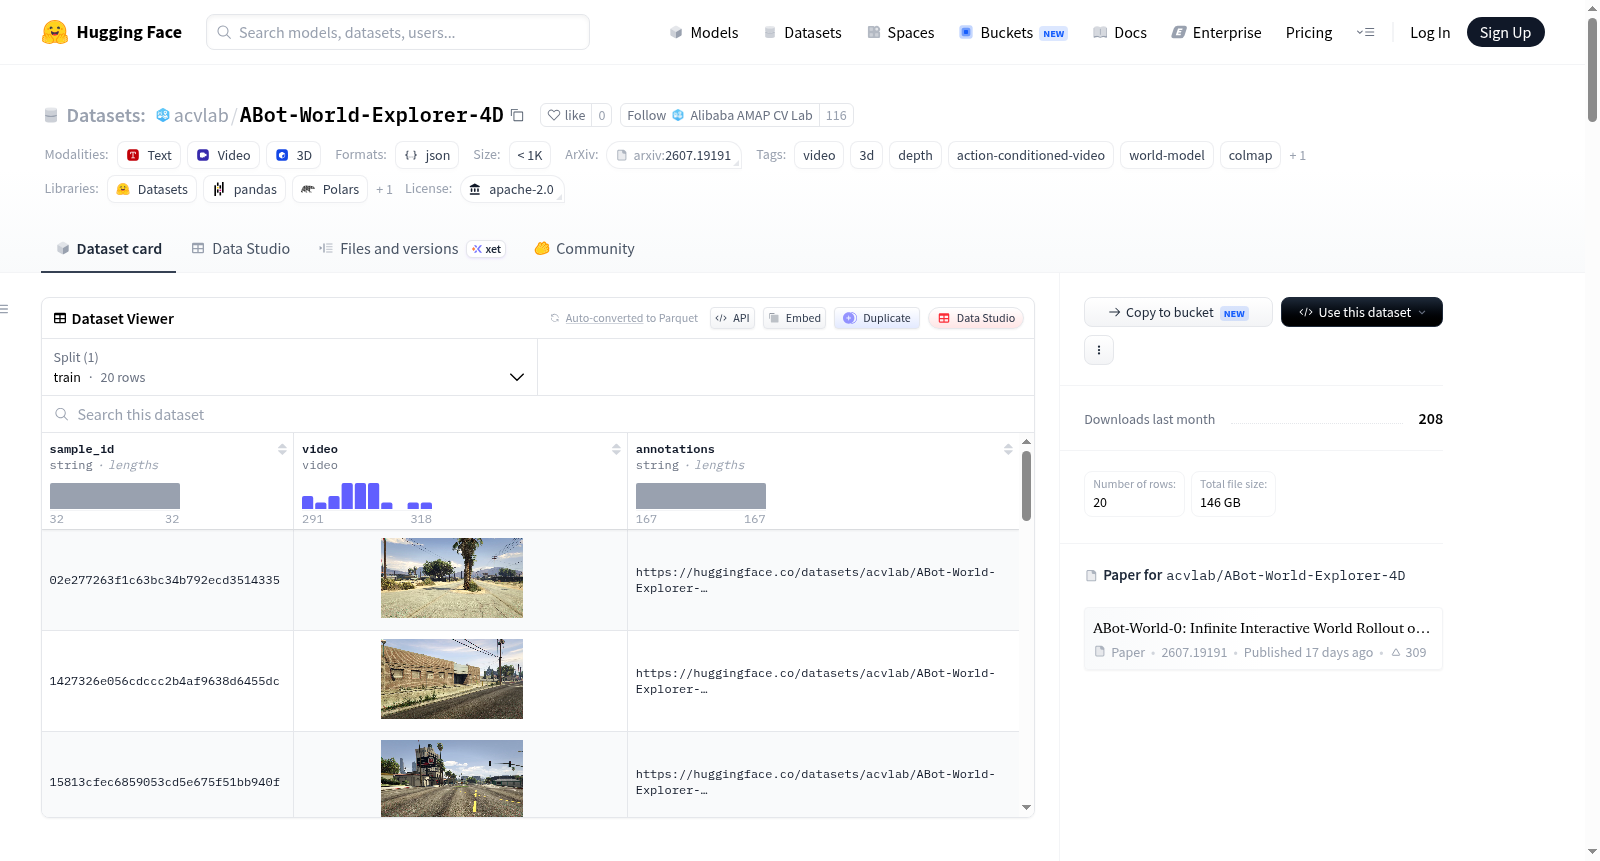Screen dimensions: 1600x861
Task: Click Copy to bucket button
Action: coord(1178,312)
